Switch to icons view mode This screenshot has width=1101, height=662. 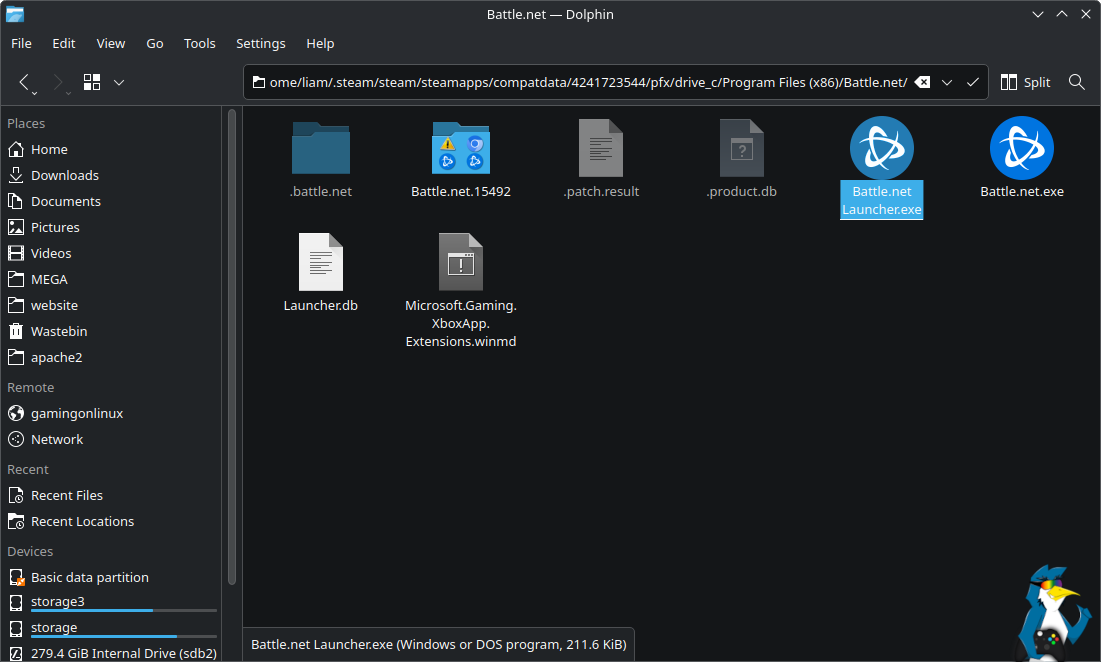tap(92, 82)
